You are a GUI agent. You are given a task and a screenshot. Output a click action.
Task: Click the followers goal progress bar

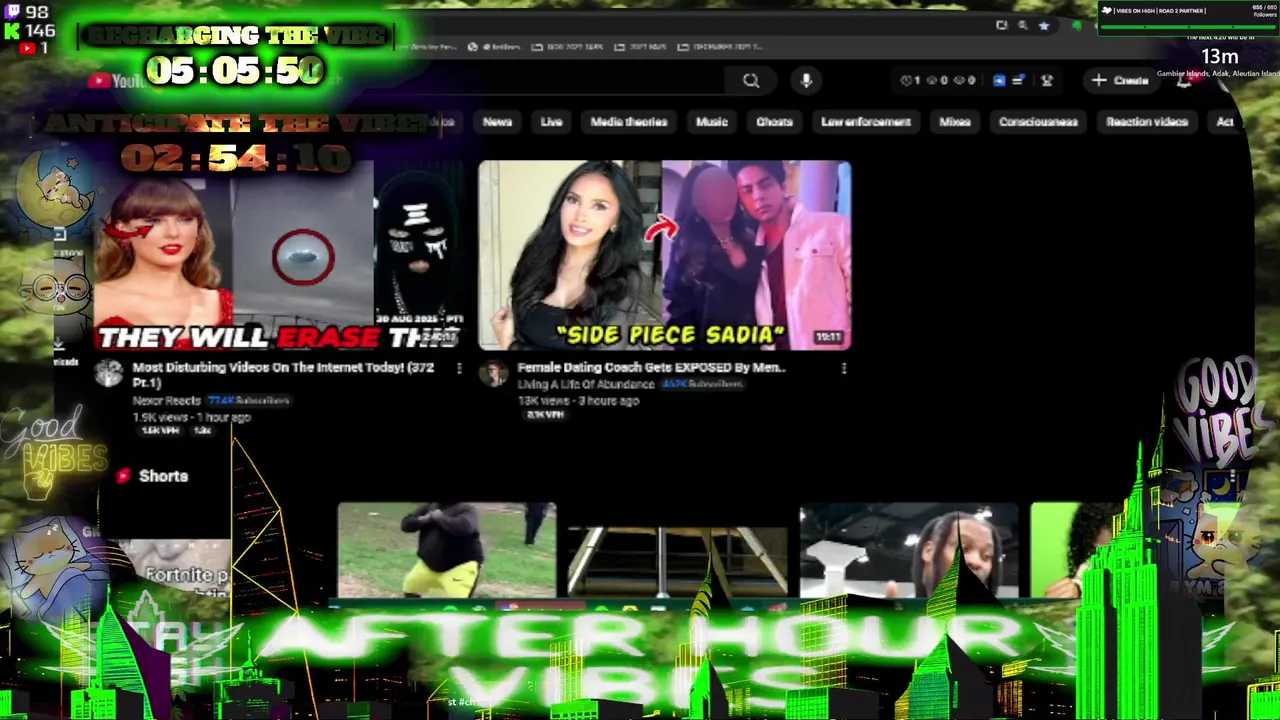pyautogui.click(x=1187, y=26)
